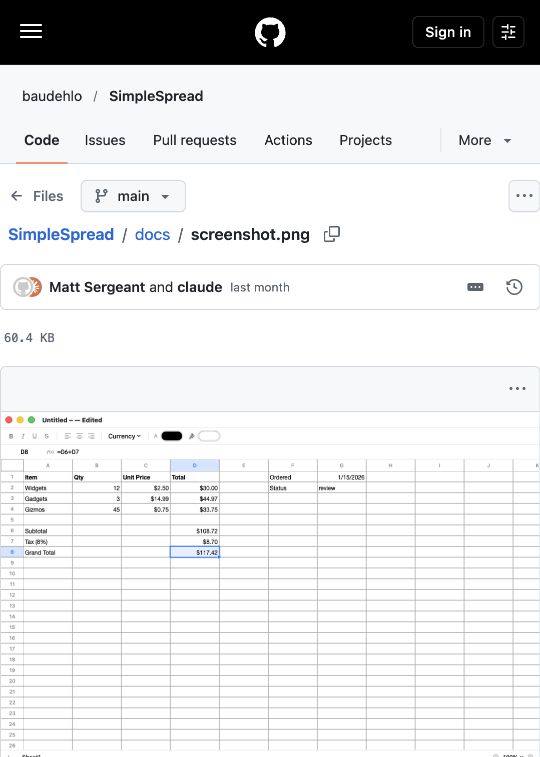Click 'Unit Price' header cell in preview
The height and width of the screenshot is (757, 540).
tap(146, 477)
